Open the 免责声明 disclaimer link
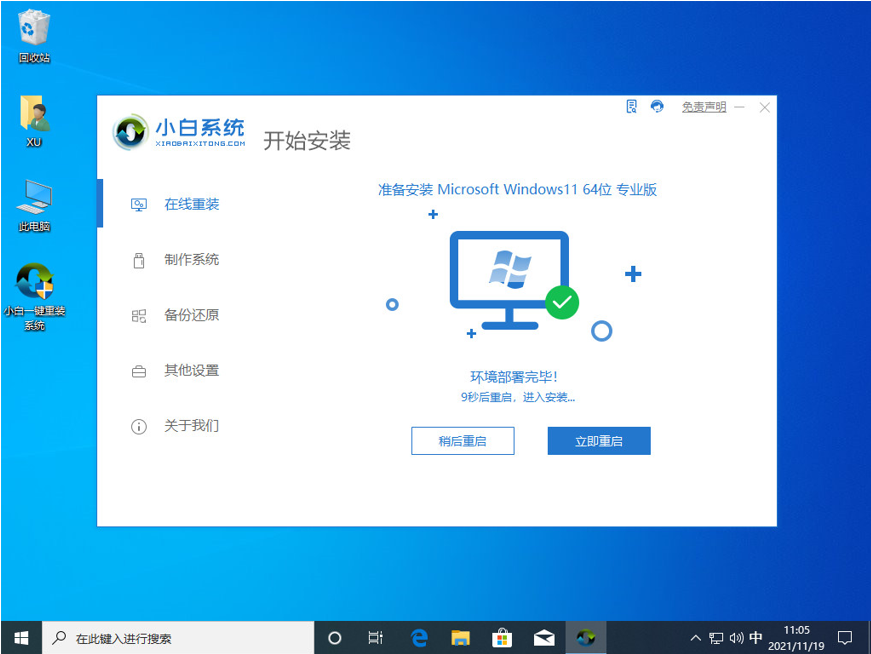The height and width of the screenshot is (654, 871). [x=703, y=107]
